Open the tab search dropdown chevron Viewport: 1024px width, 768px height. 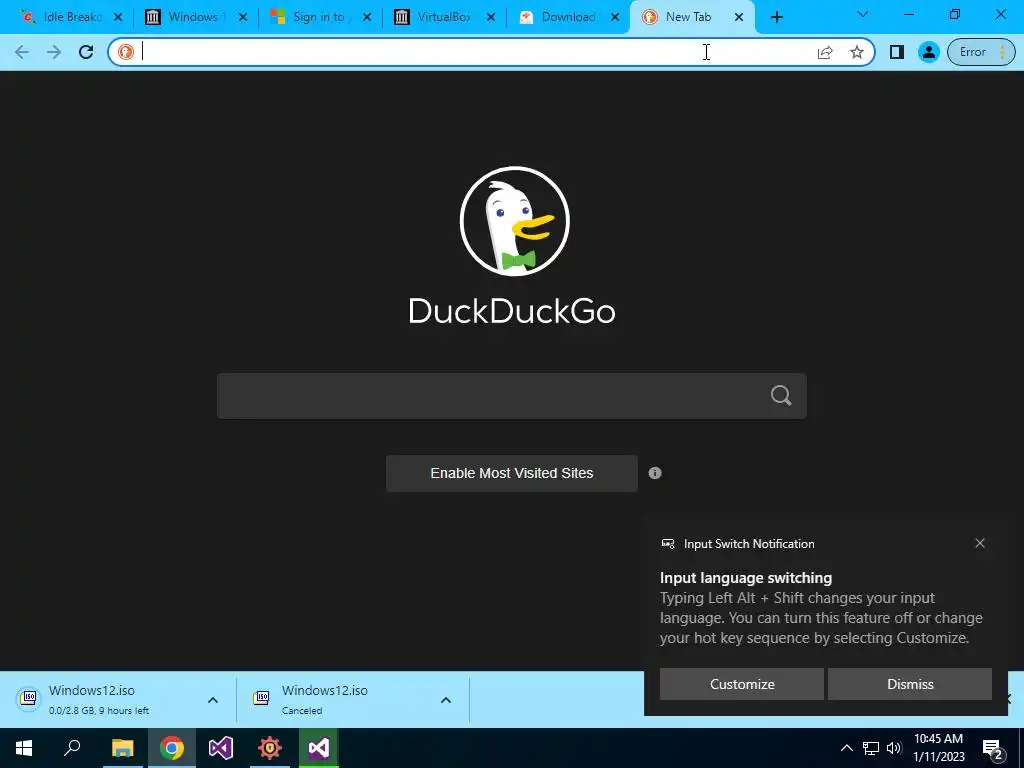pos(862,14)
